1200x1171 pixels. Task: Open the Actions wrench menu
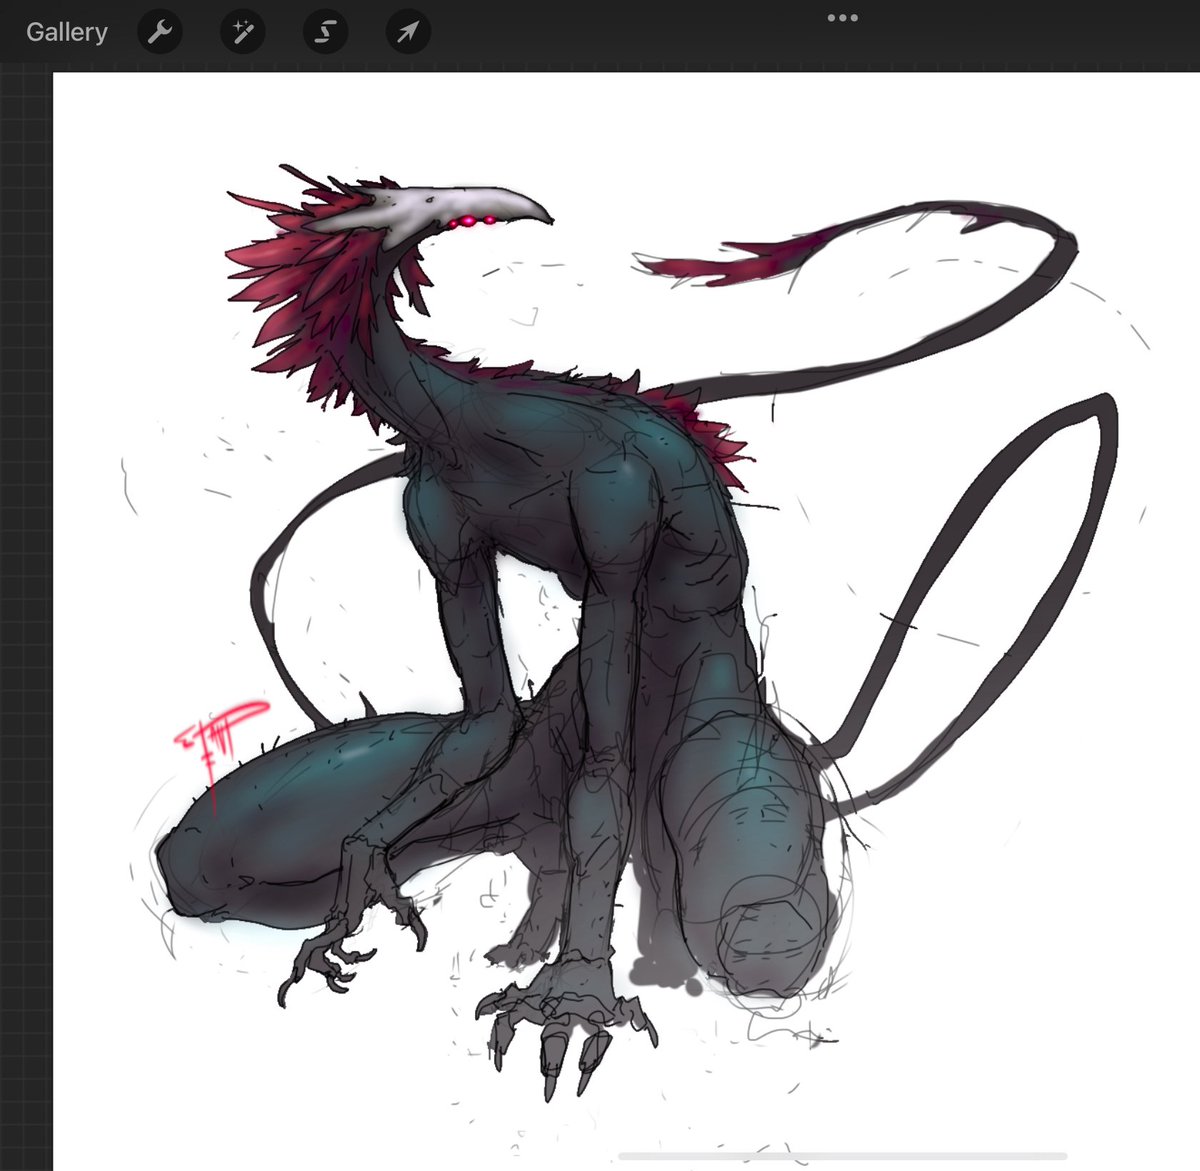(x=159, y=33)
